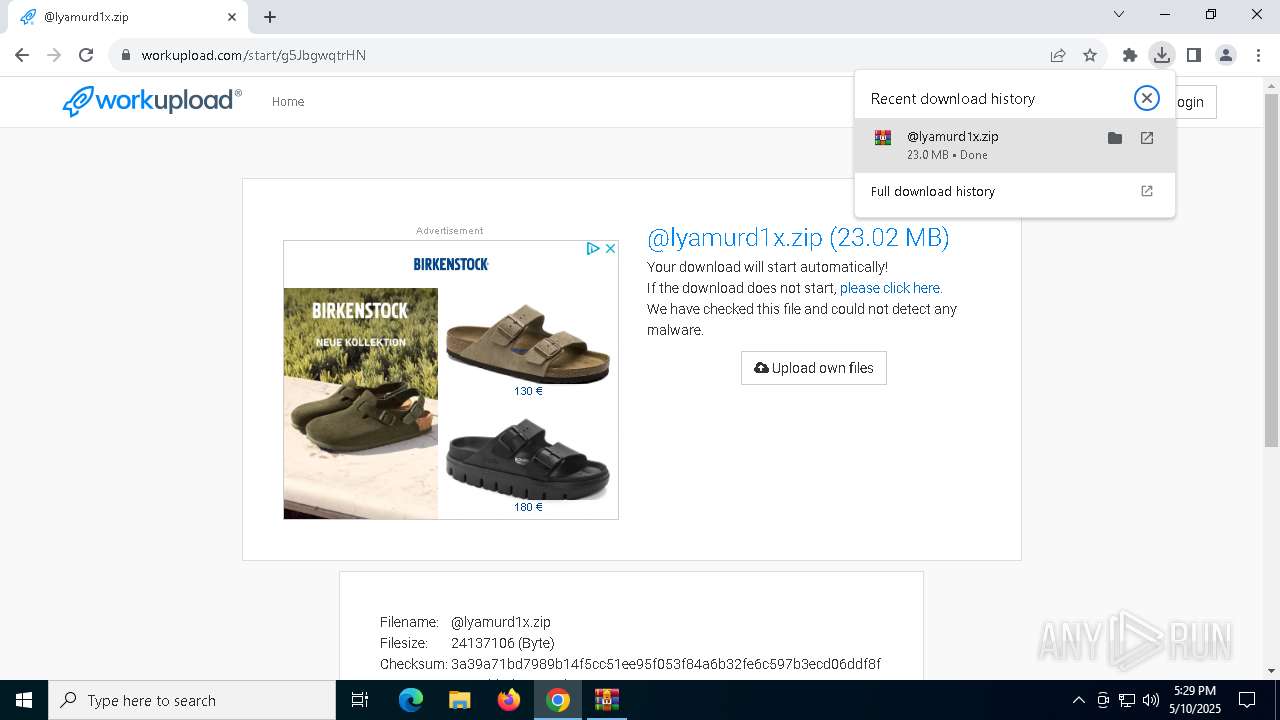
Task: Open AdChoices info icon on advertisement
Action: (x=593, y=248)
